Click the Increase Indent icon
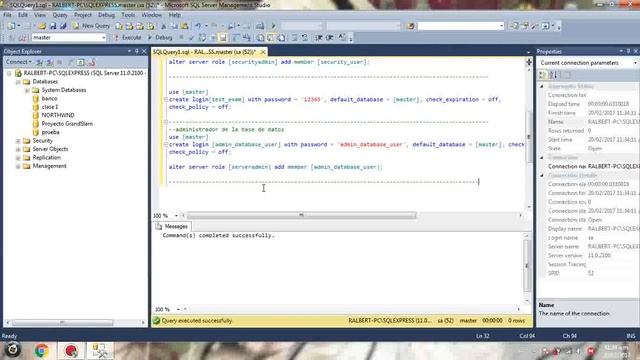The image size is (640, 360). [329, 38]
